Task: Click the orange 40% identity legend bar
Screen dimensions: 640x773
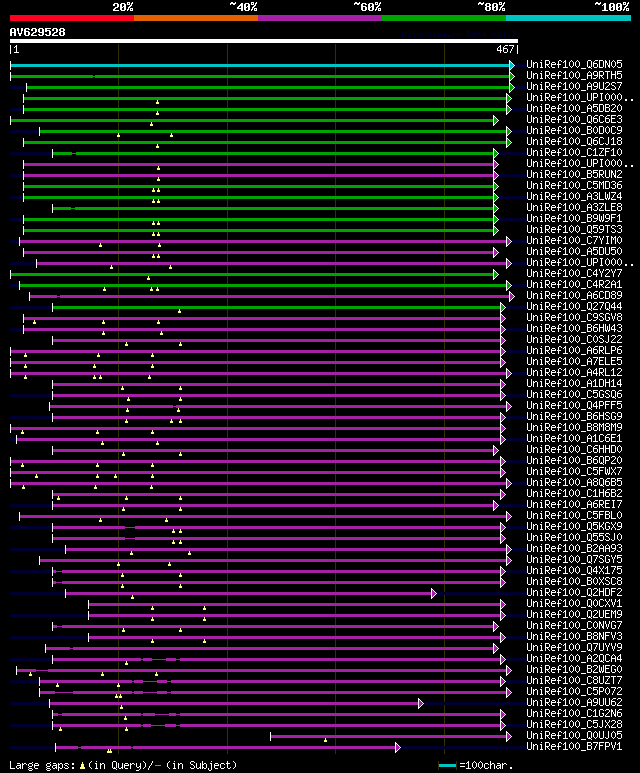Action: click(x=196, y=18)
